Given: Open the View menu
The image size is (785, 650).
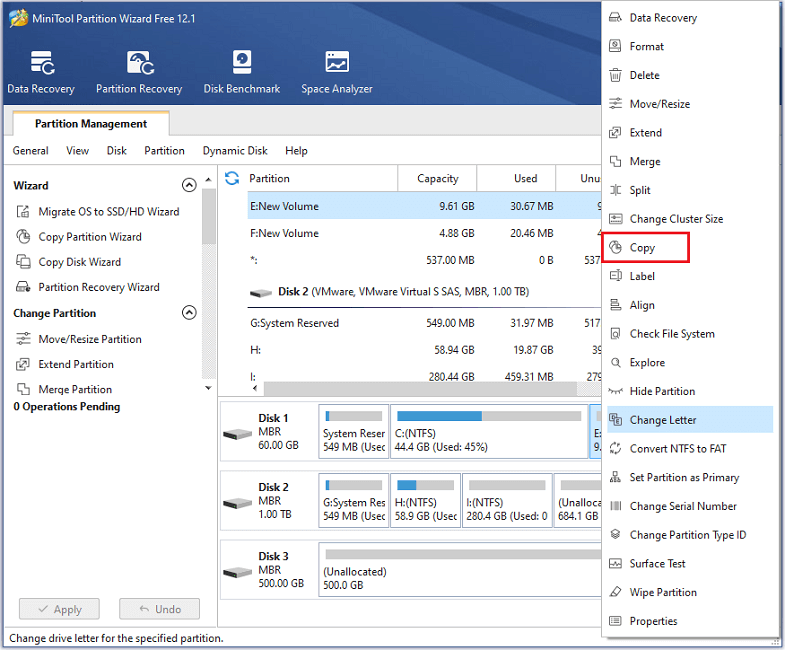Looking at the screenshot, I should tap(78, 151).
